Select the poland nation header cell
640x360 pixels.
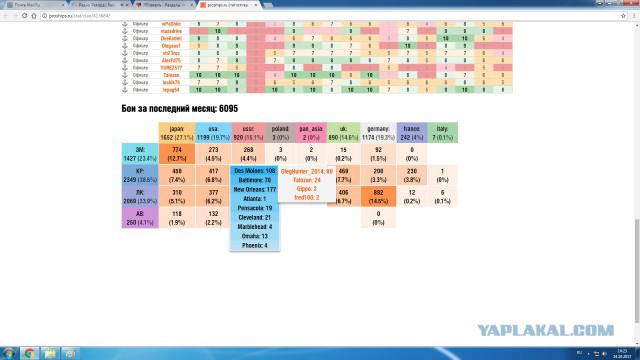tap(280, 133)
